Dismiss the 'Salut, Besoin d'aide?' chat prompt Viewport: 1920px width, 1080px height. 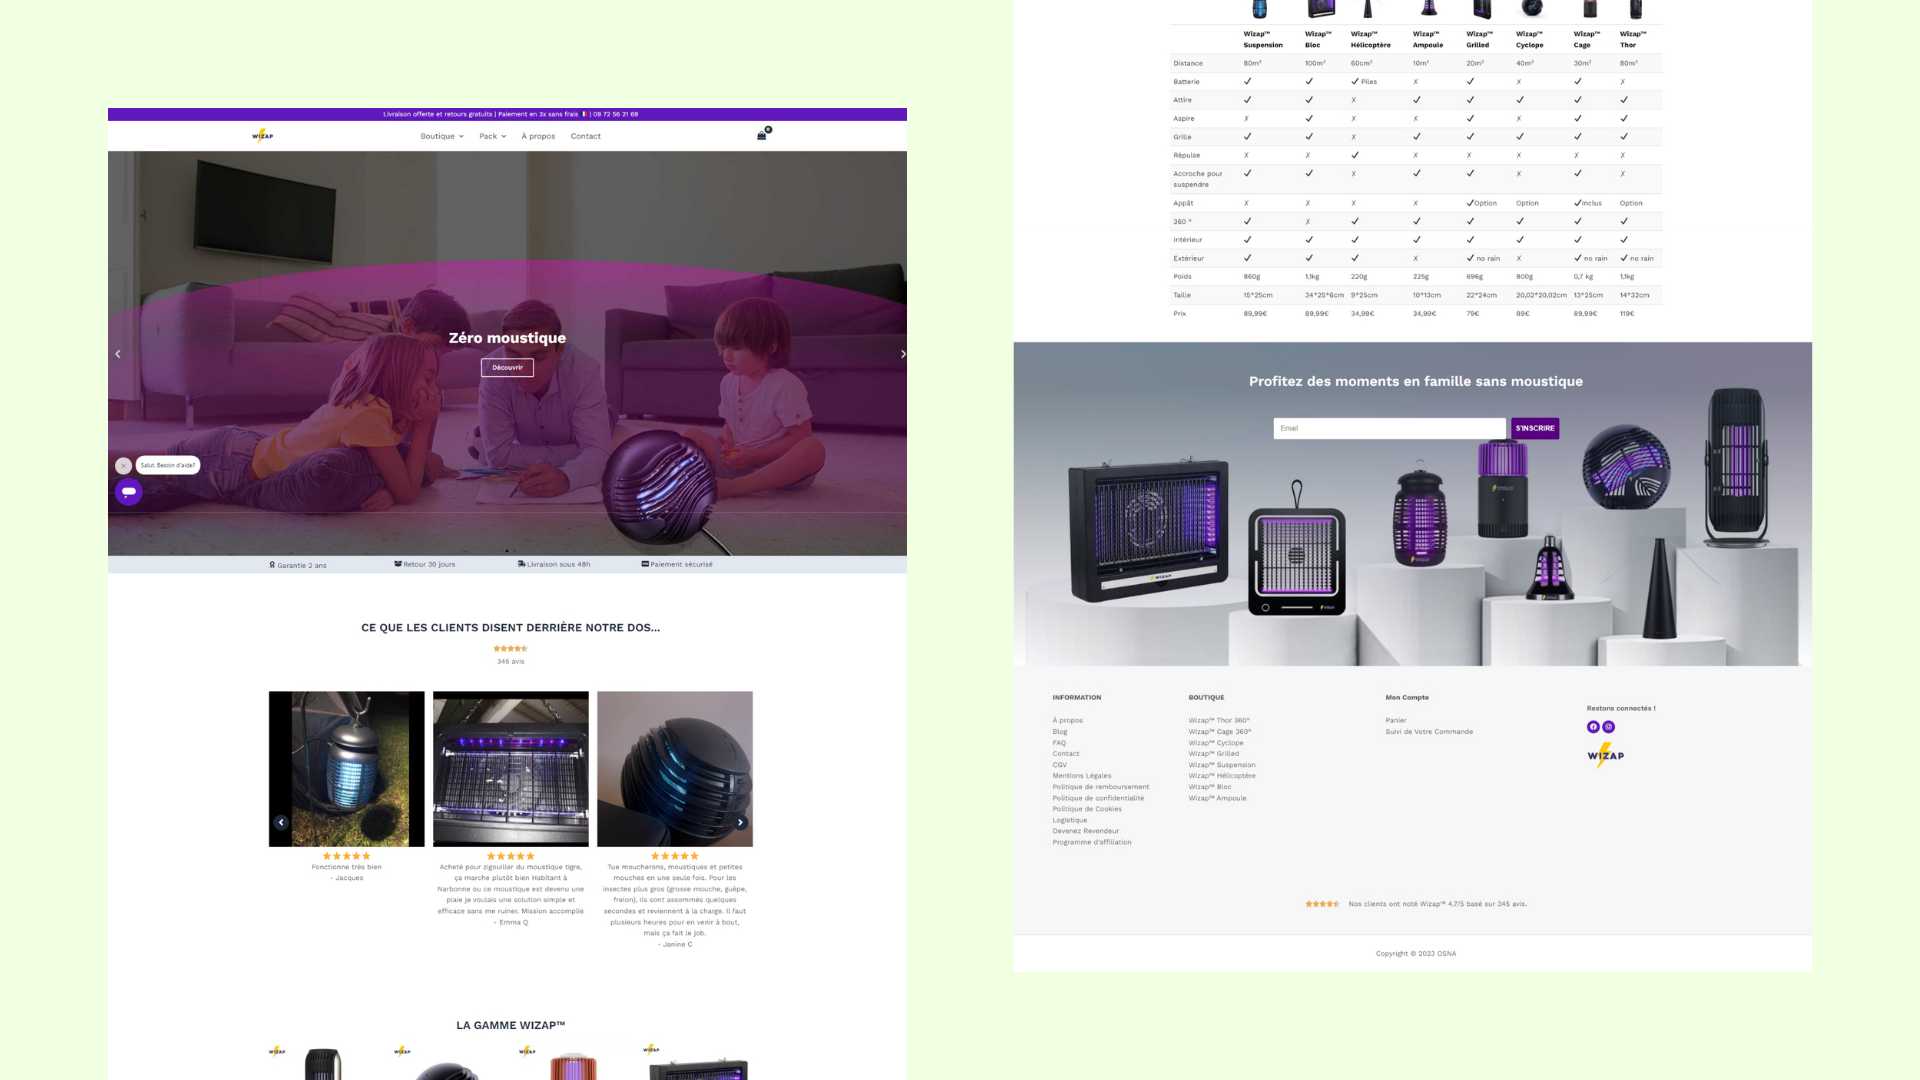coord(123,465)
